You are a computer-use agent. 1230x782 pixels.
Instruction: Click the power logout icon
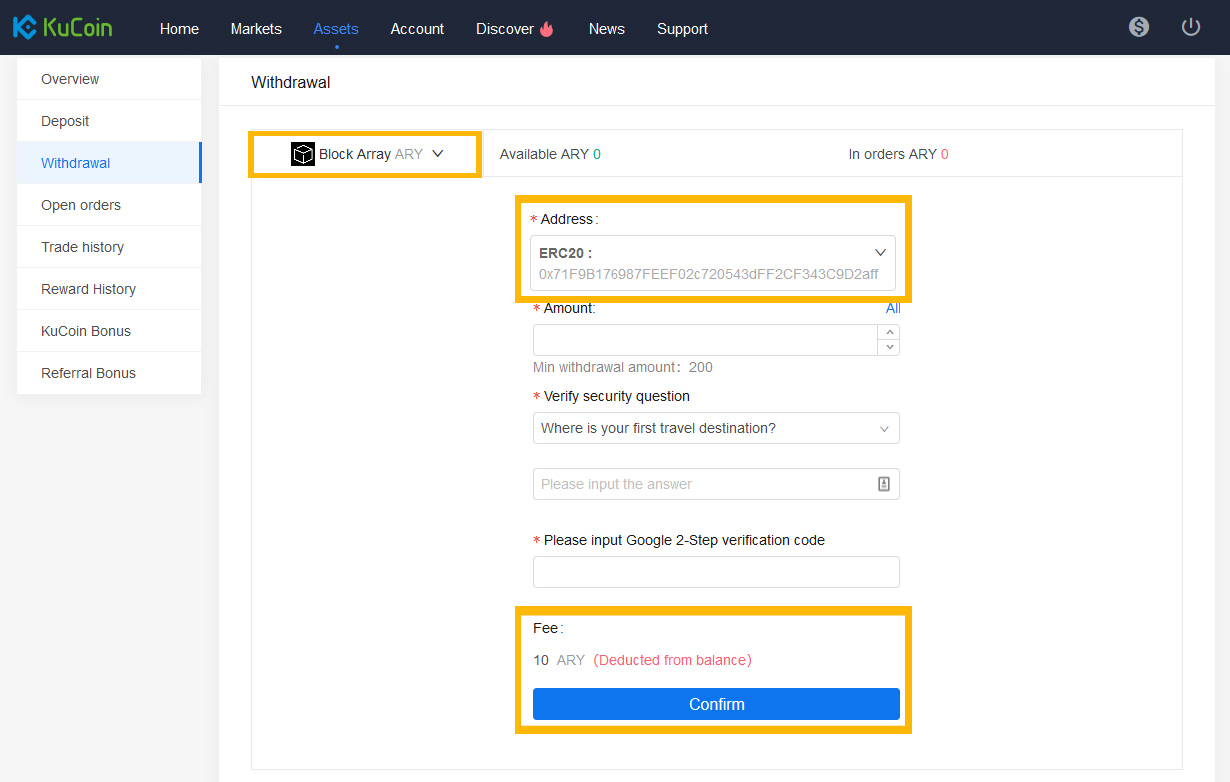click(x=1191, y=27)
